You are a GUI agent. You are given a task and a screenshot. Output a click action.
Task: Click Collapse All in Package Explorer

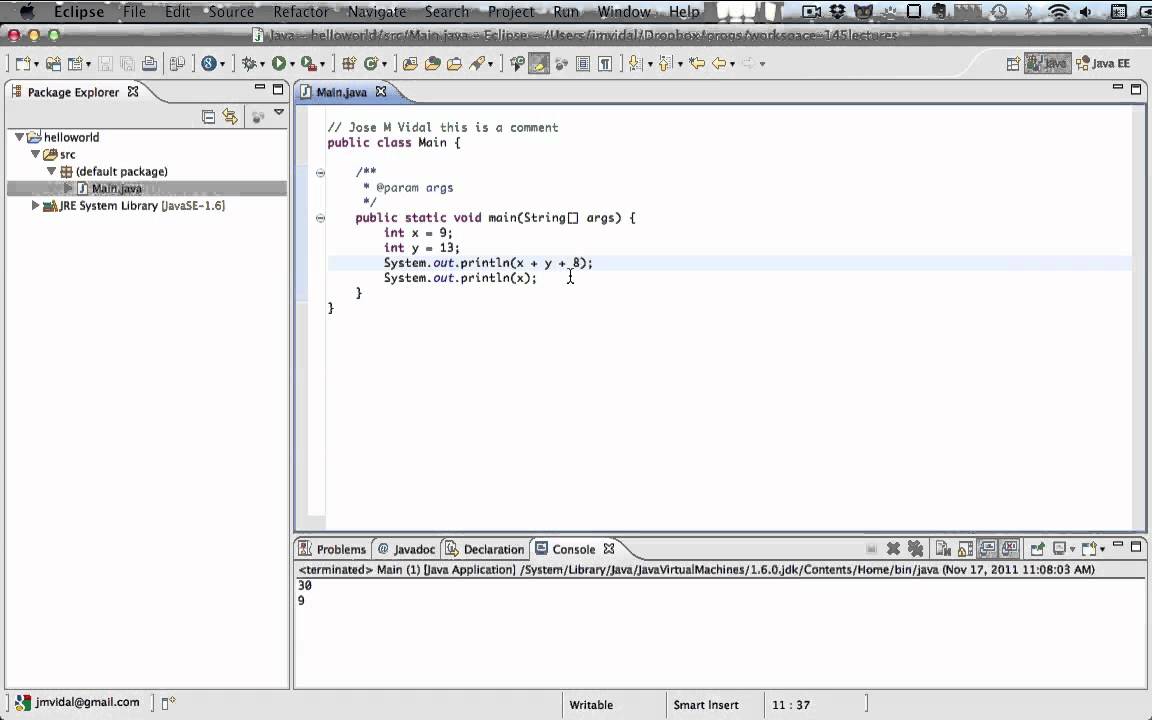coord(208,117)
